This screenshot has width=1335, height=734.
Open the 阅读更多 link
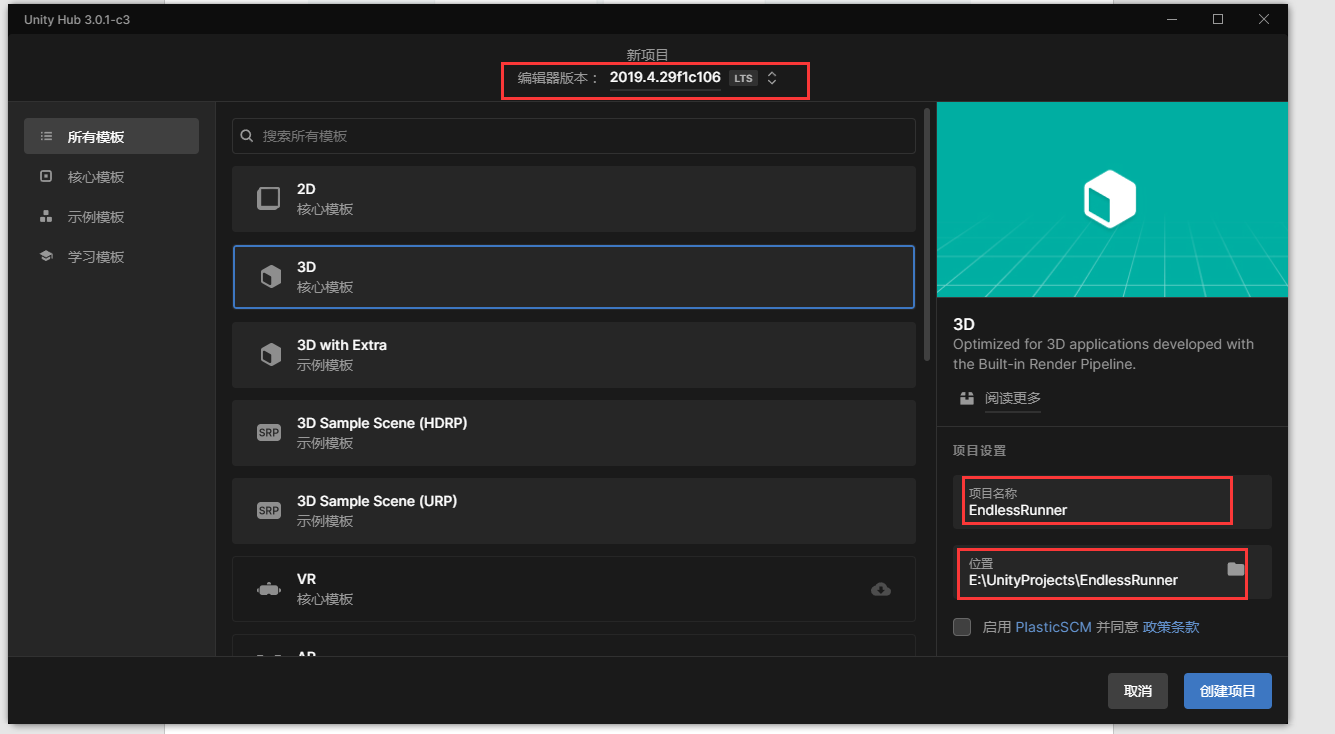1012,398
